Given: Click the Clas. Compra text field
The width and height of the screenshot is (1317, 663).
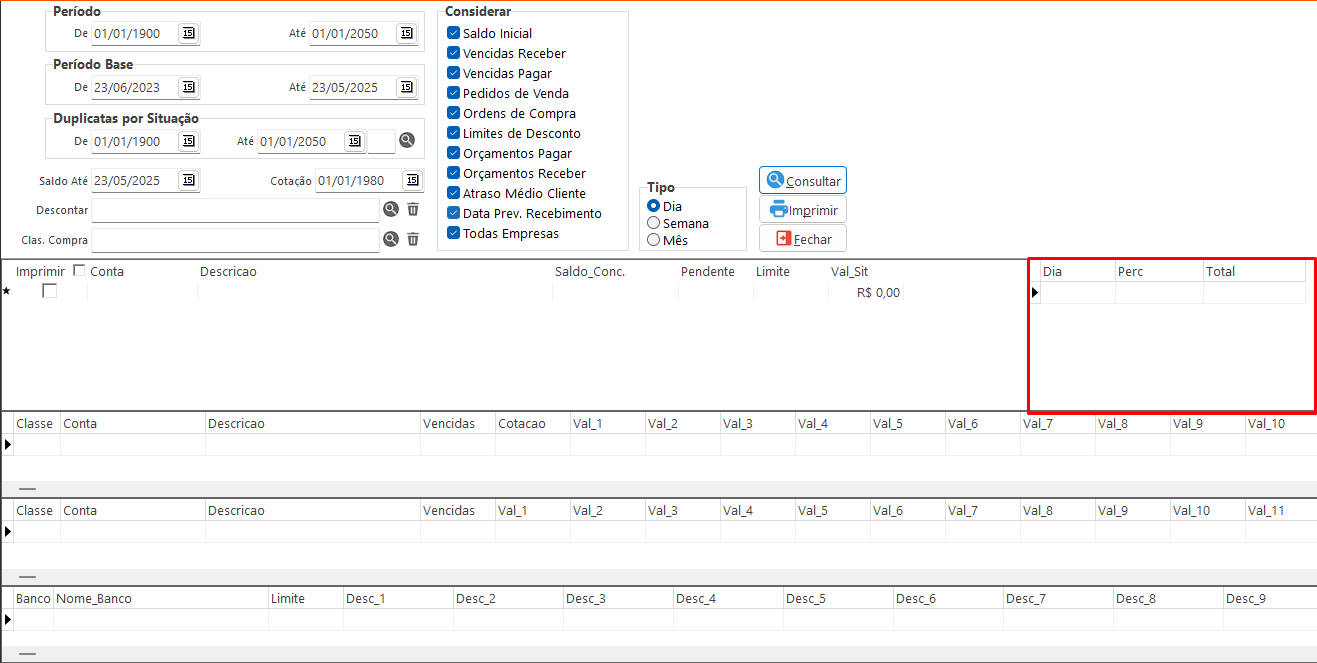Looking at the screenshot, I should coord(235,240).
